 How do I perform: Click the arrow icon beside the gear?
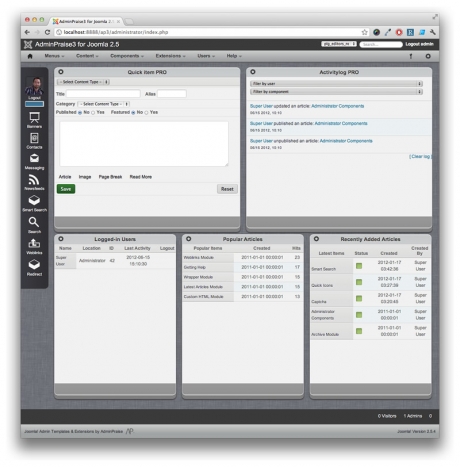click(411, 56)
